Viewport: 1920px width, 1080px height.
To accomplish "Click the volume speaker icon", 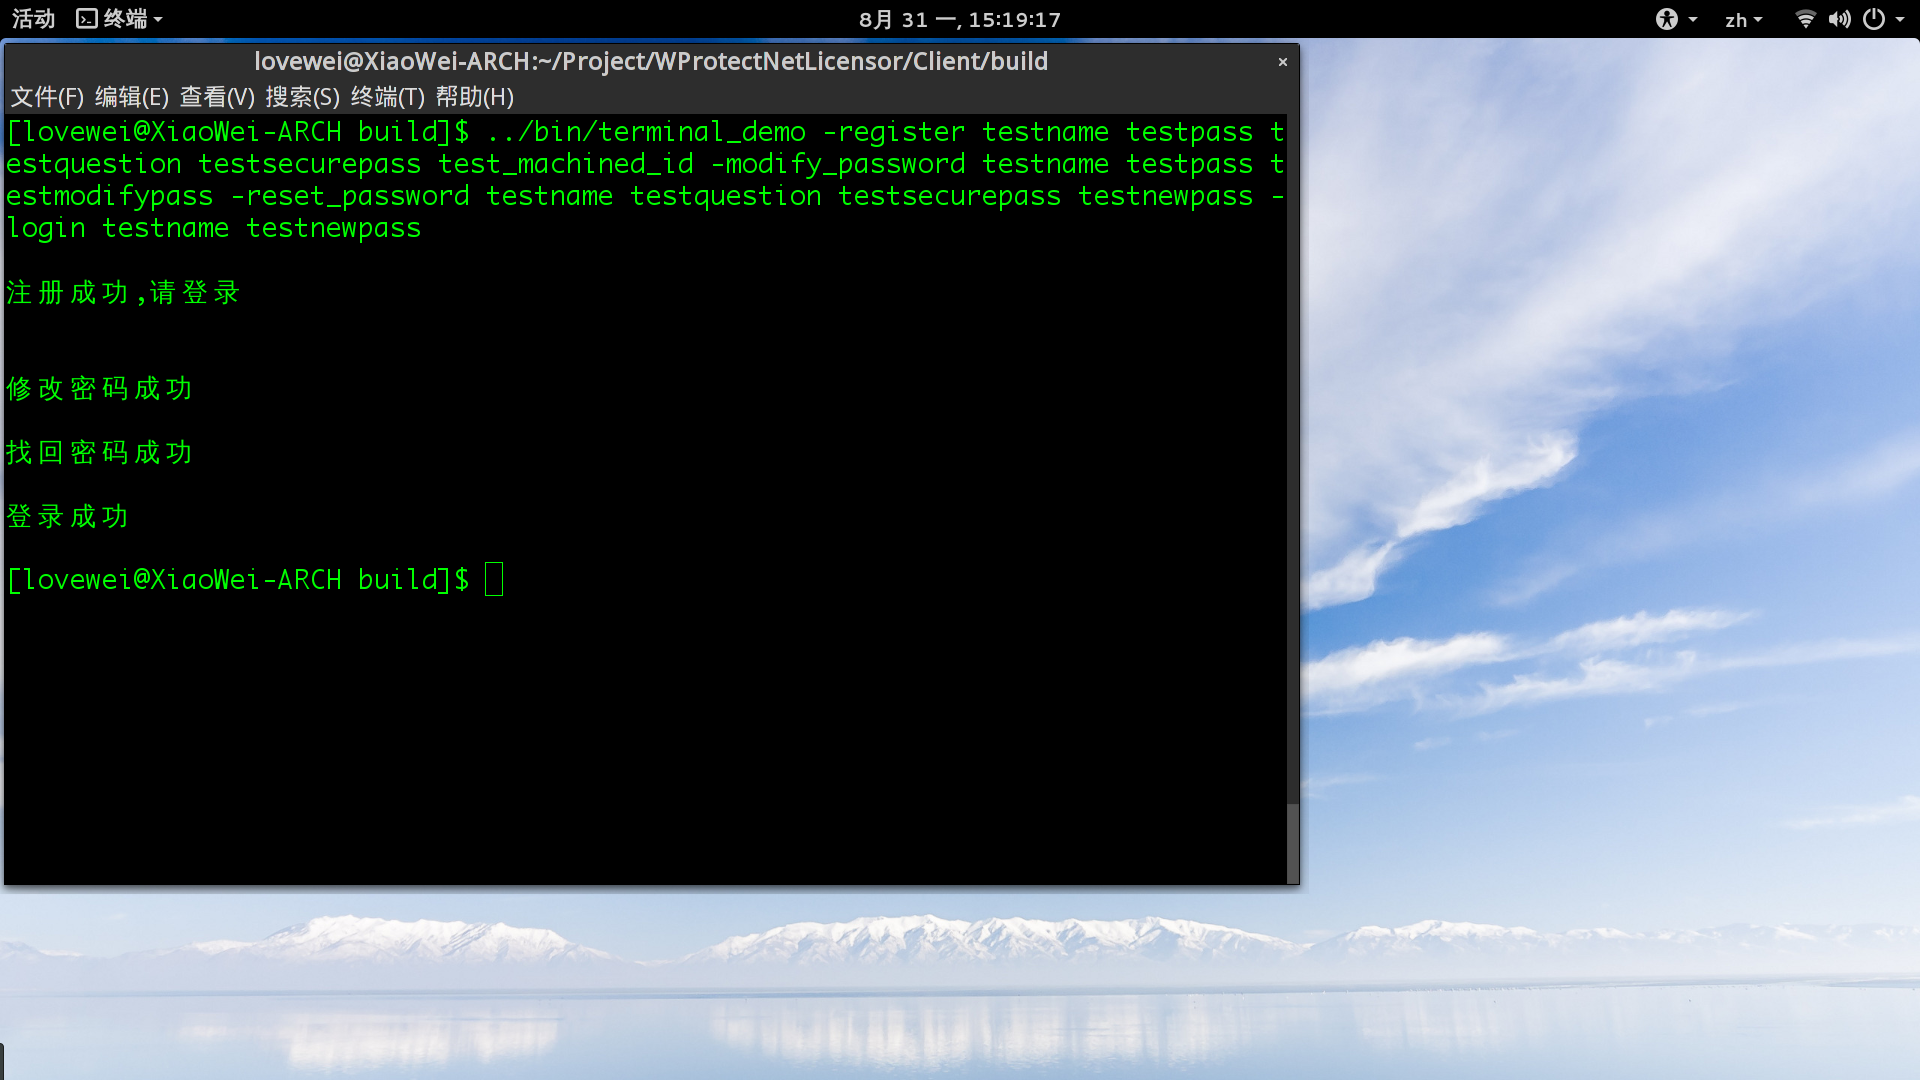I will tap(1839, 19).
